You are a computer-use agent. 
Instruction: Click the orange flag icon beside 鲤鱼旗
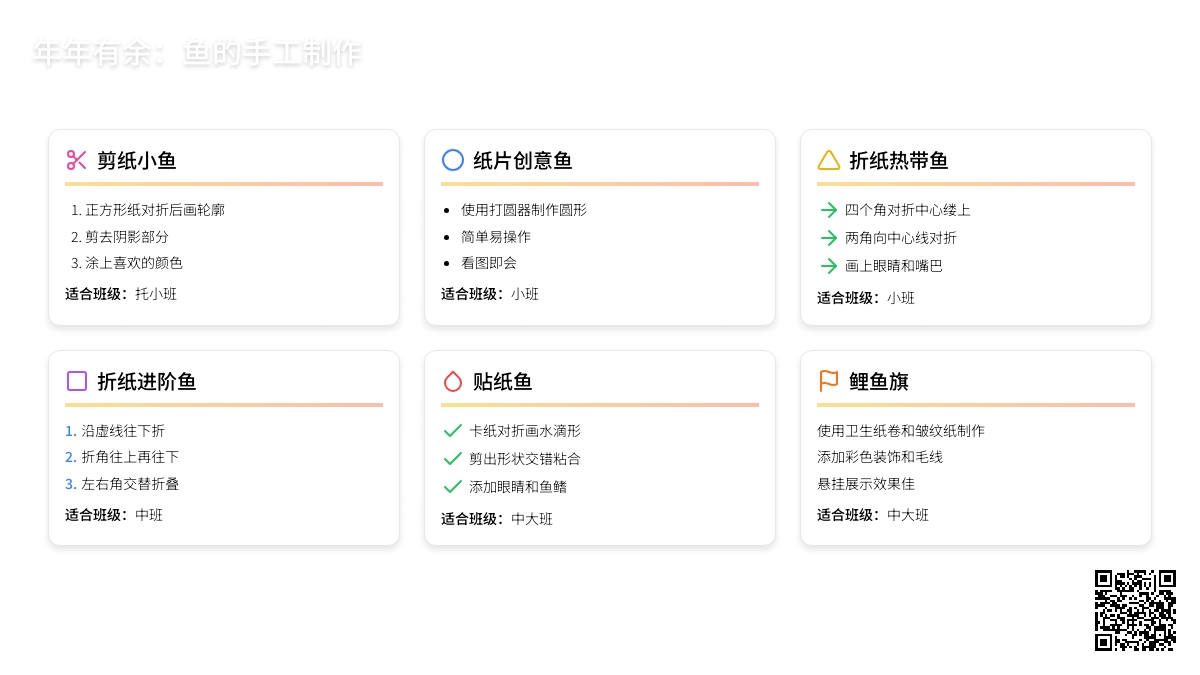[x=829, y=381]
